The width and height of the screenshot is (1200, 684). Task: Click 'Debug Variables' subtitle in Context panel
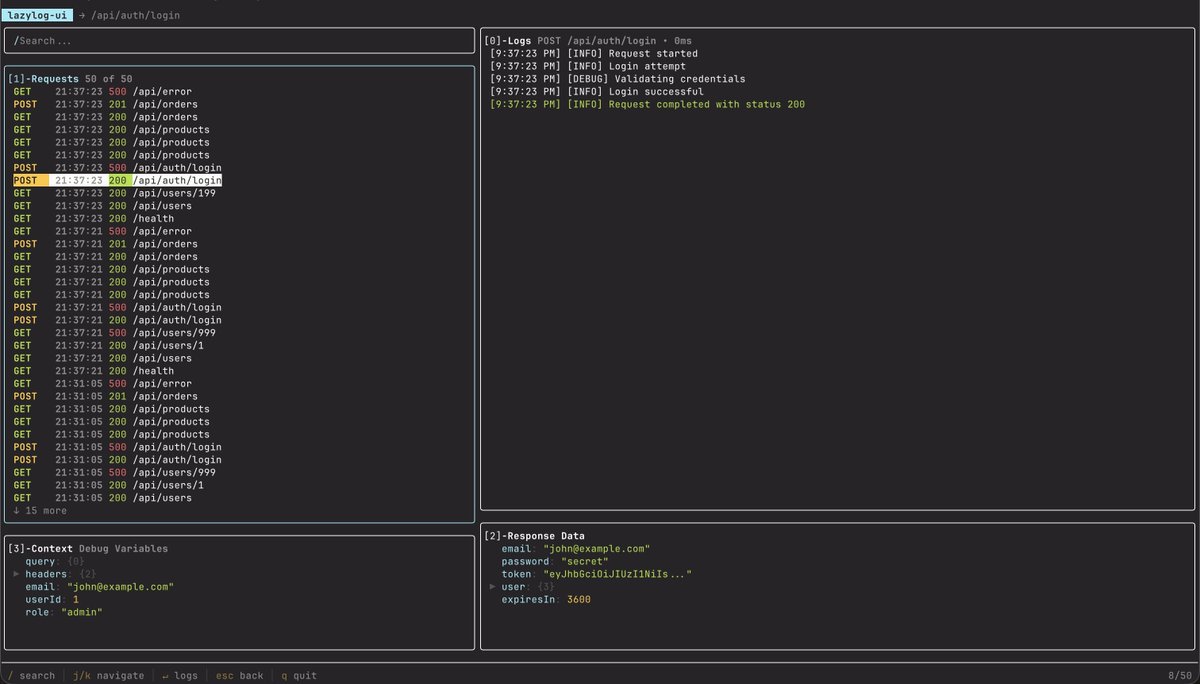click(124, 548)
